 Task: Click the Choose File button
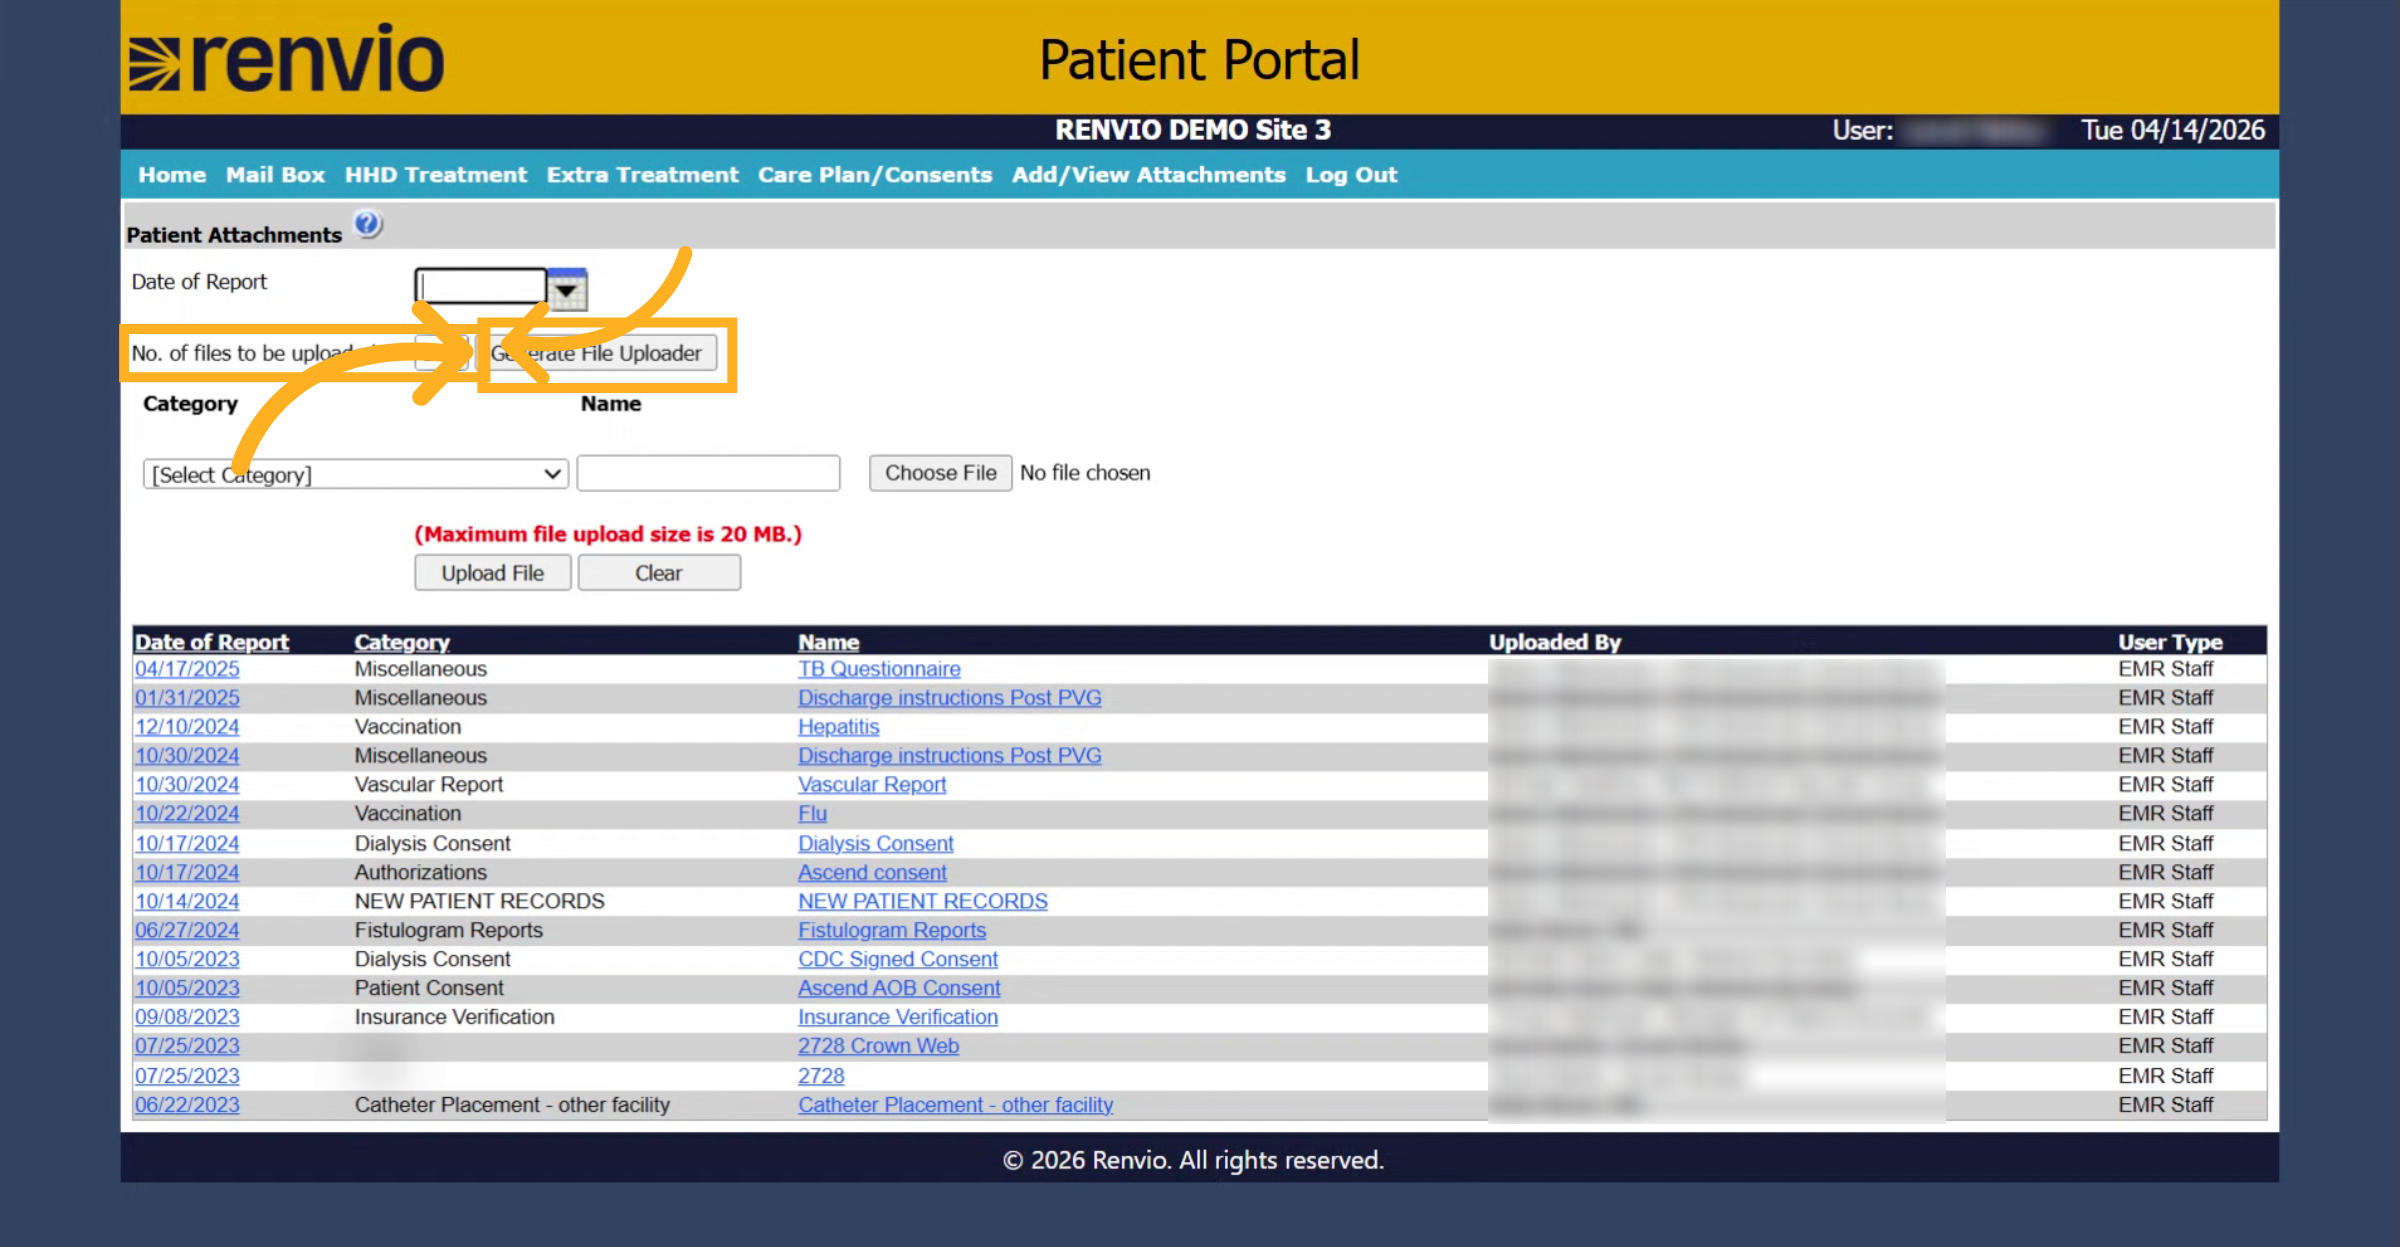pyautogui.click(x=940, y=473)
